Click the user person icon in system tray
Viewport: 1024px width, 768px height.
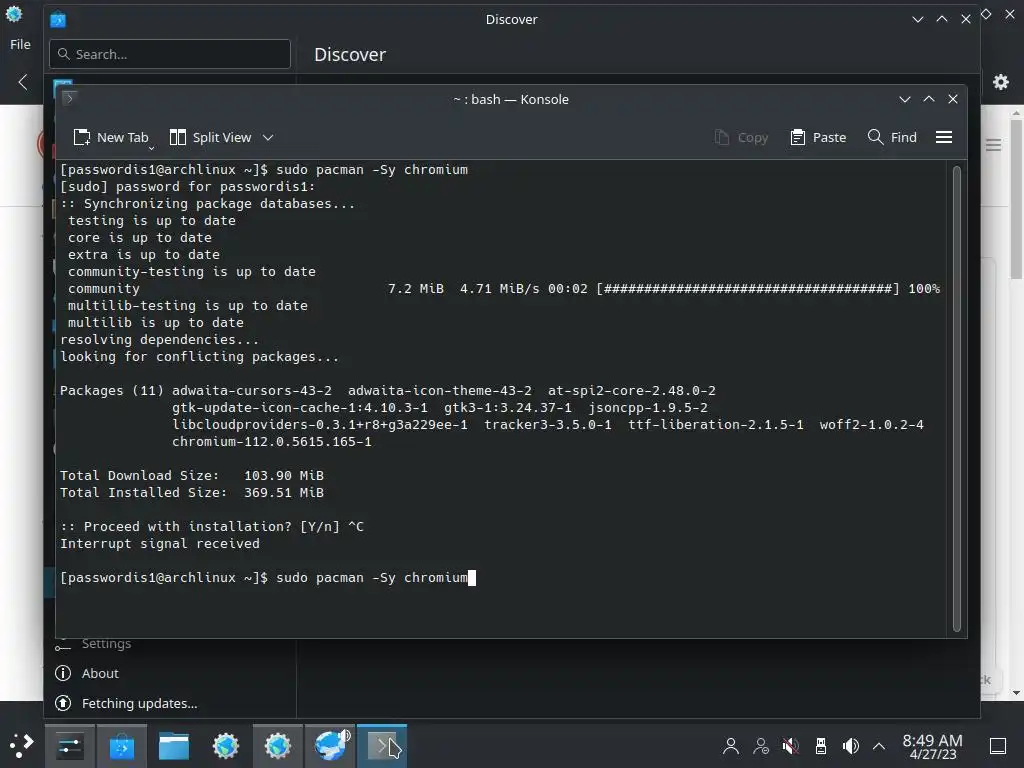tap(731, 746)
